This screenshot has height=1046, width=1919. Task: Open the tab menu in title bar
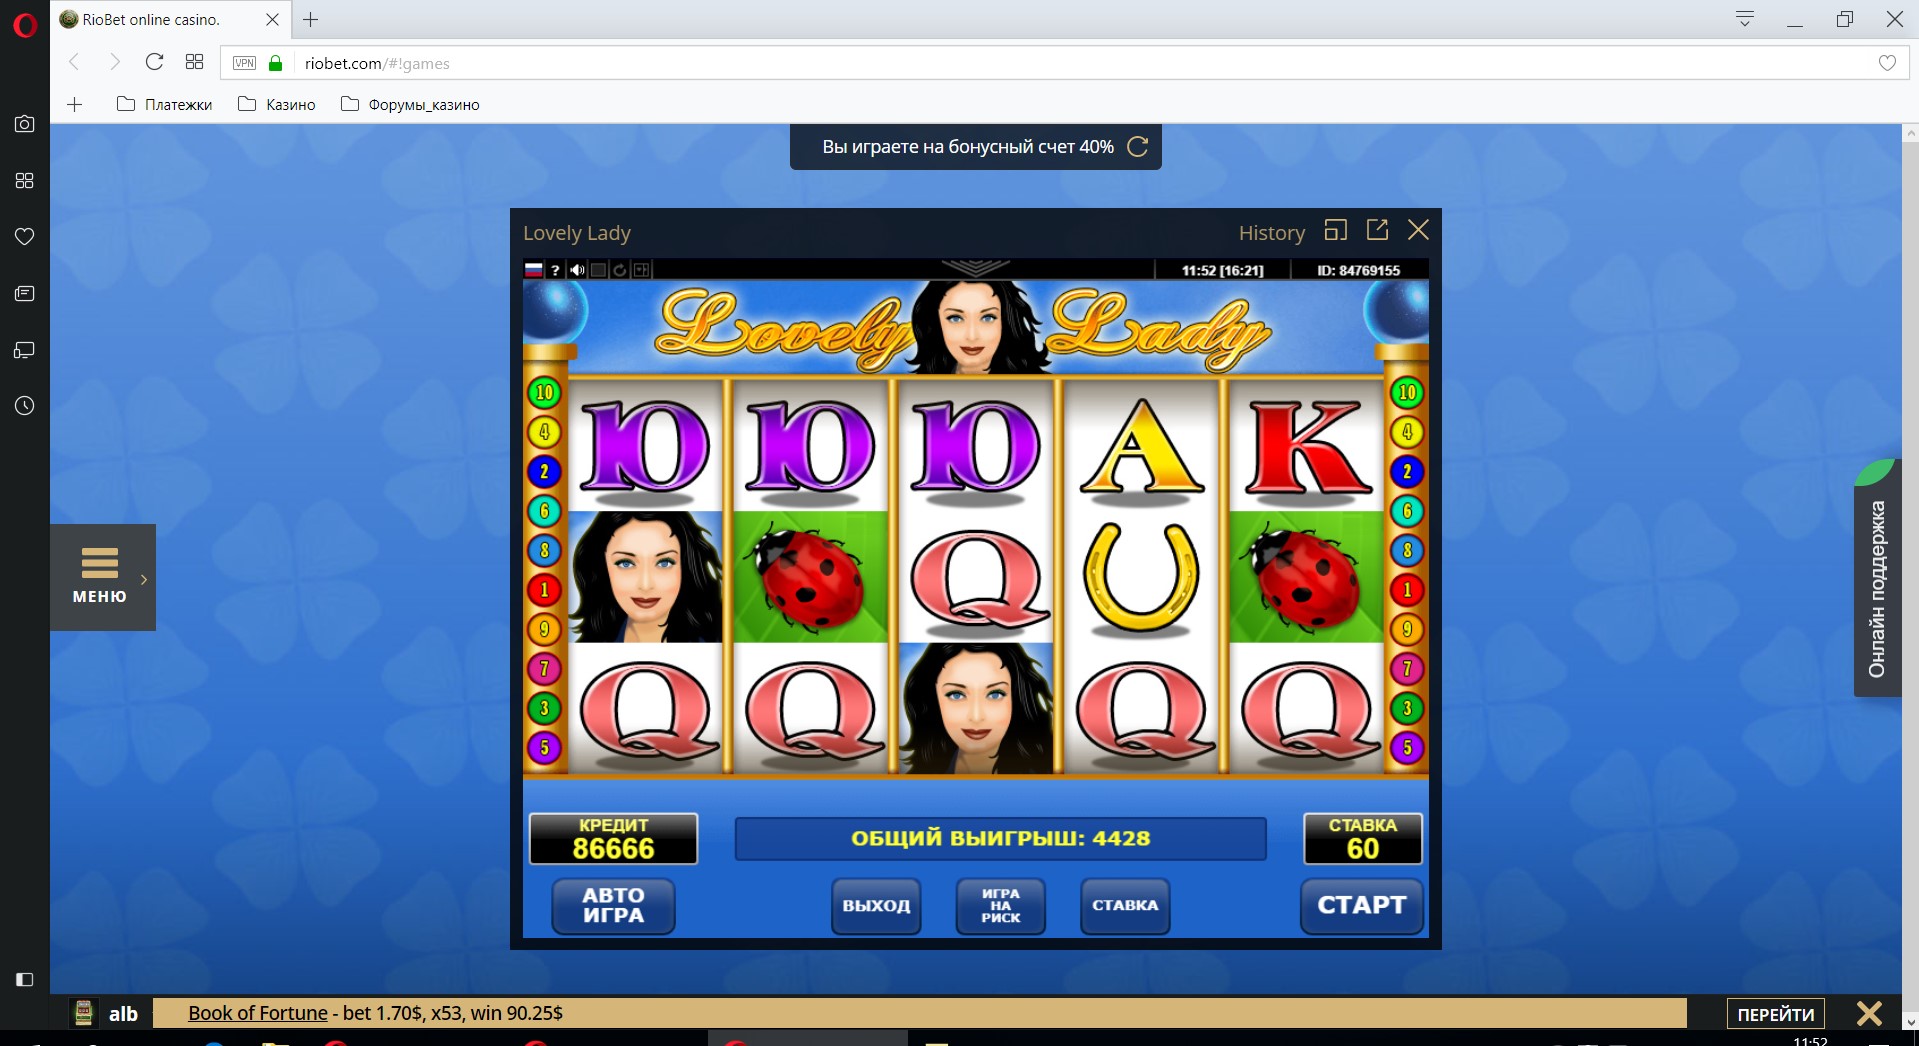coord(1745,19)
